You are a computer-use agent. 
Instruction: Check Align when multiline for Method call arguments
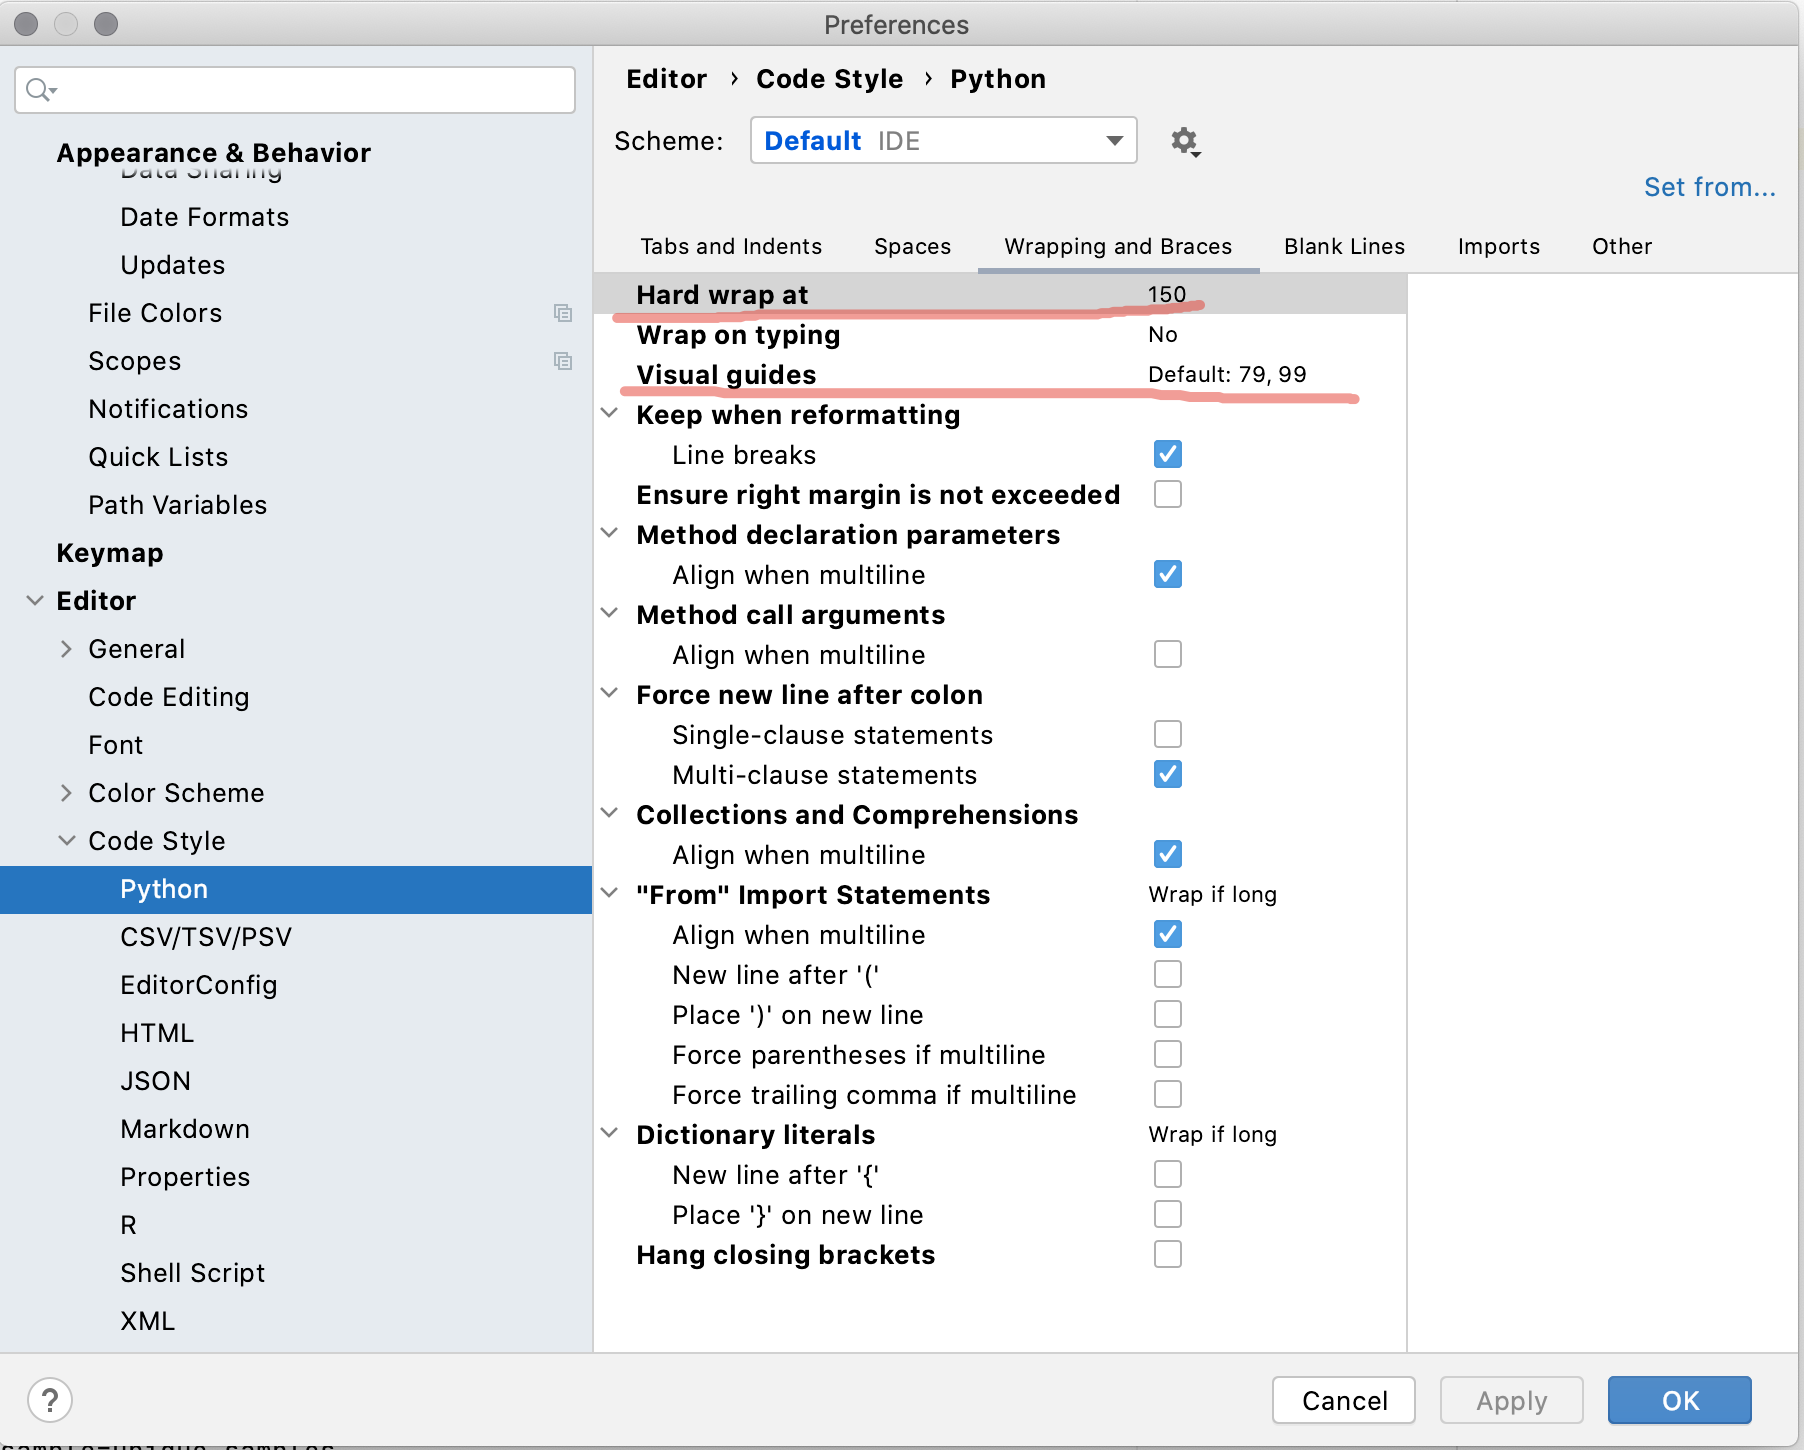pos(1167,654)
